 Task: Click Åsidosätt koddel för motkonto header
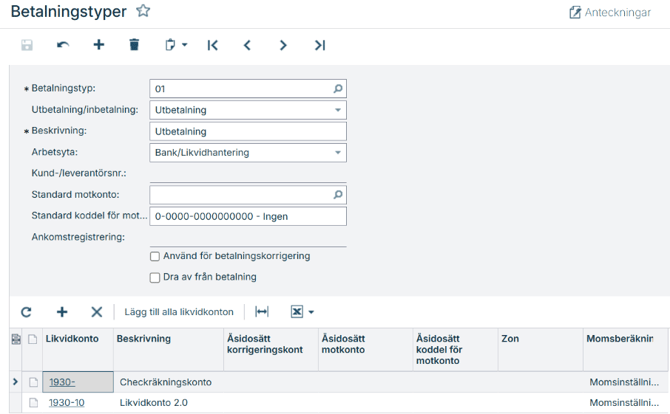[455, 349]
